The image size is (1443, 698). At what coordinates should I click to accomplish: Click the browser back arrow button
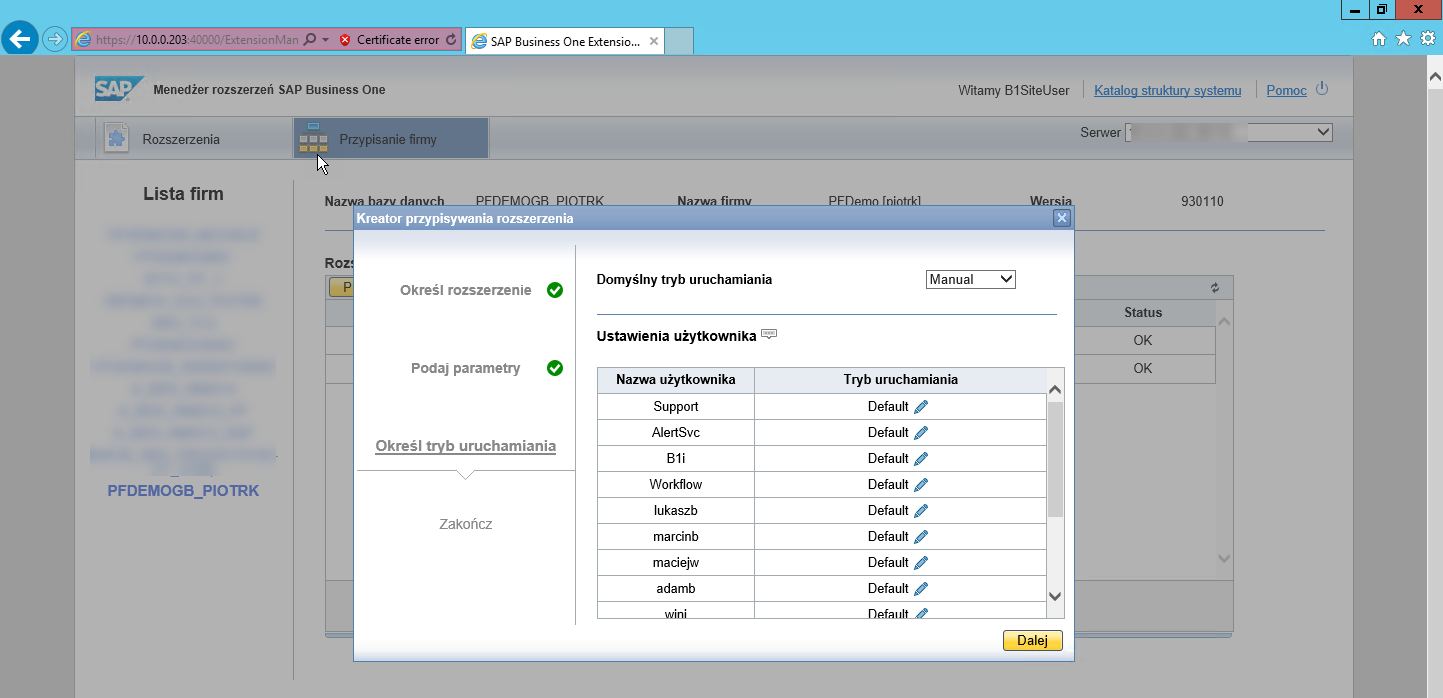click(20, 39)
